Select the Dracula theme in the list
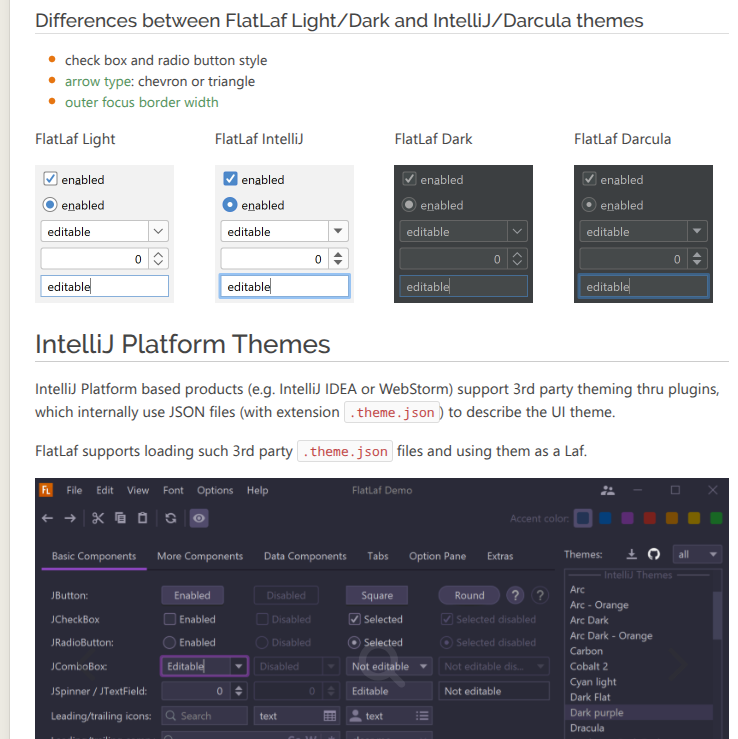 click(x=639, y=728)
